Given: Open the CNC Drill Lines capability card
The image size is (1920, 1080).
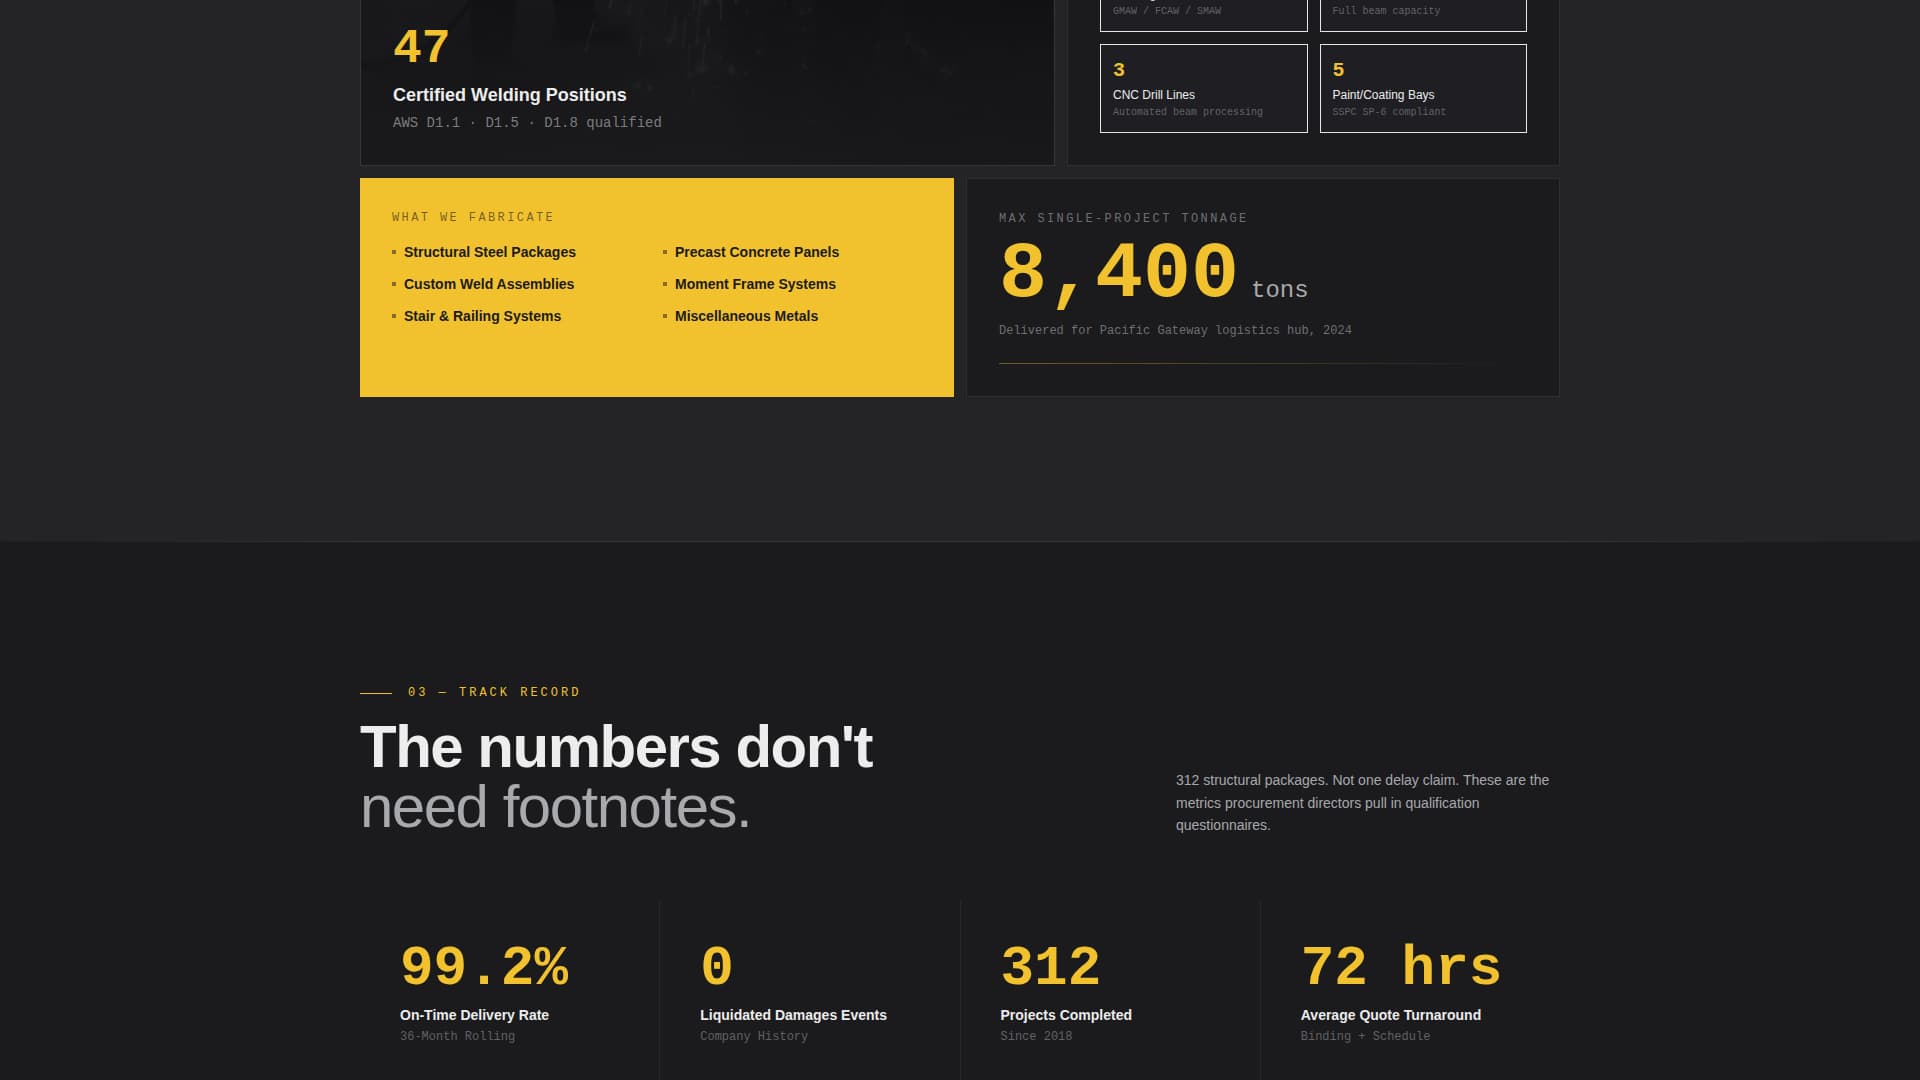Looking at the screenshot, I should coord(1203,88).
